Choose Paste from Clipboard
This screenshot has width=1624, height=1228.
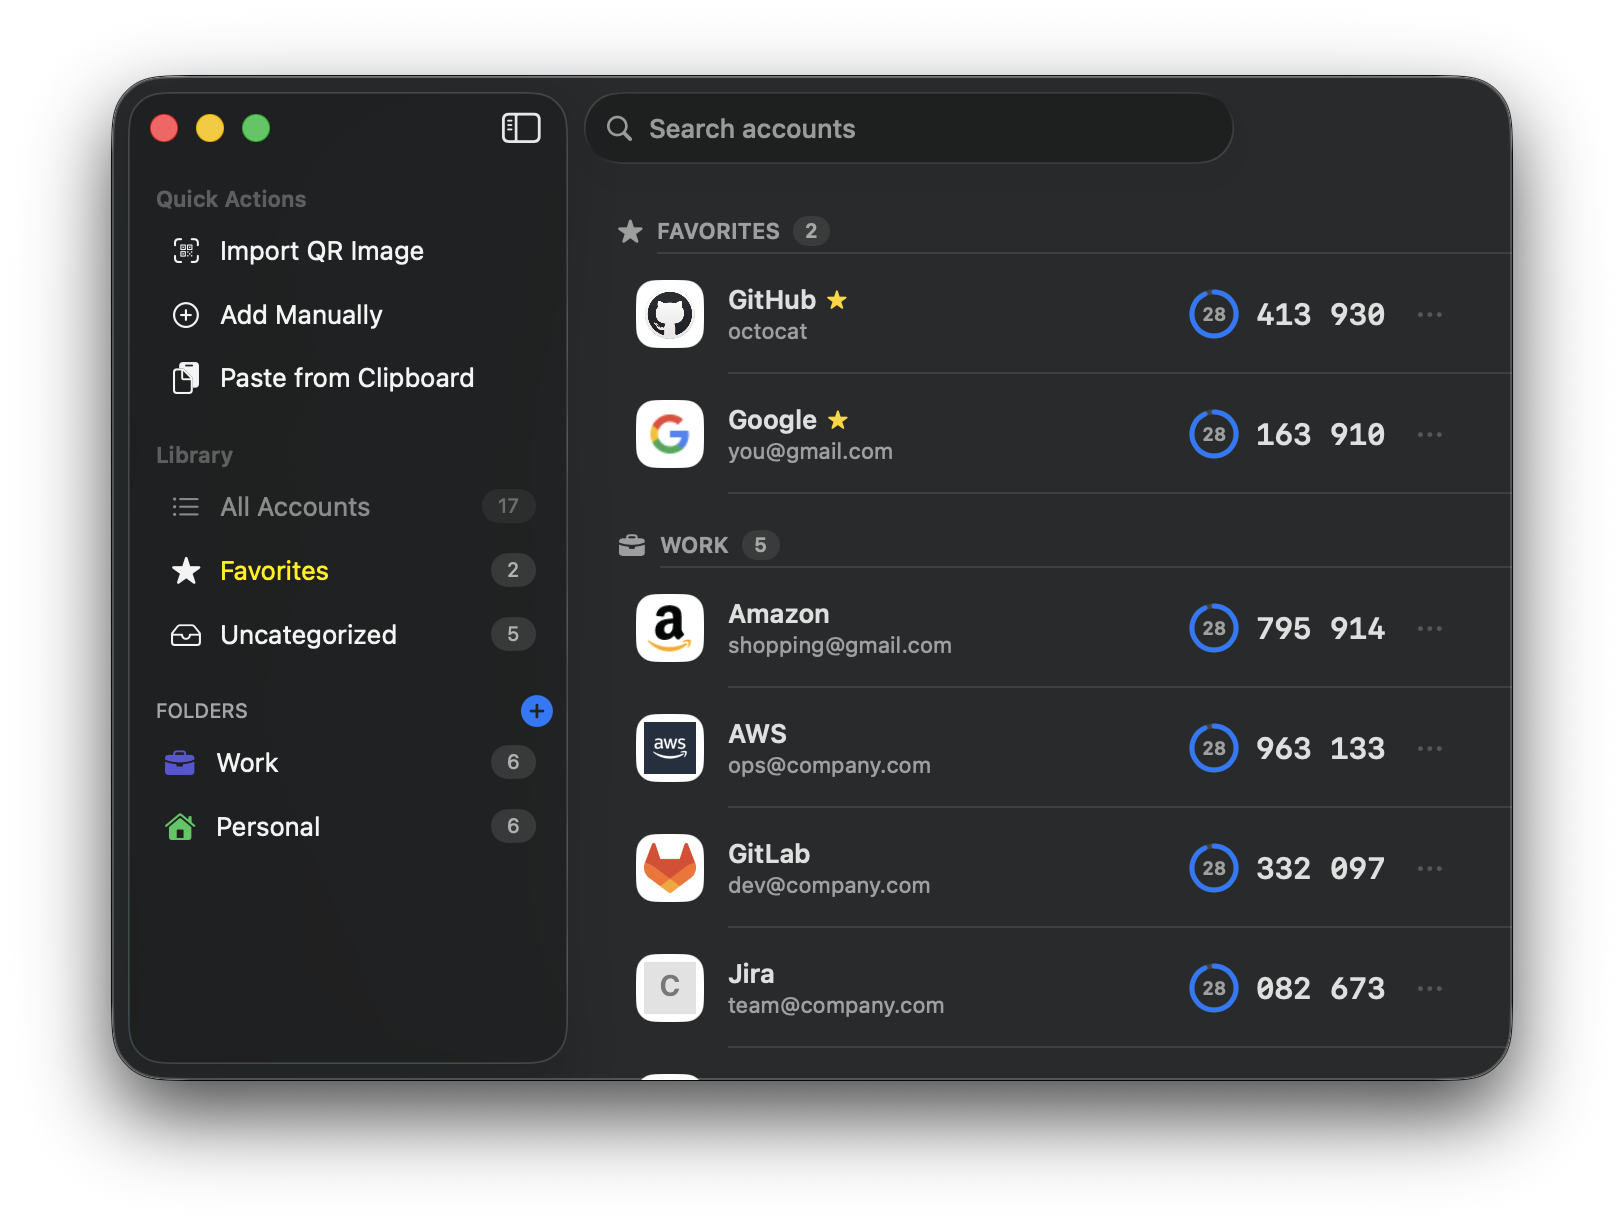click(347, 378)
